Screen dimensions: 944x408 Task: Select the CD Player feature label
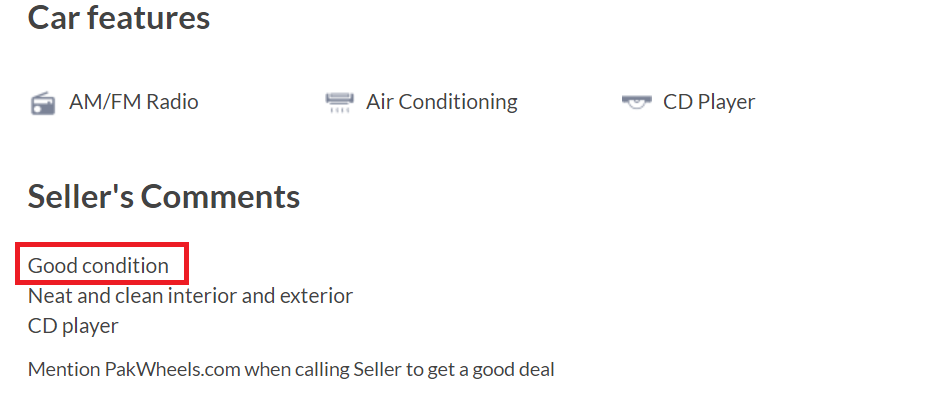click(709, 102)
